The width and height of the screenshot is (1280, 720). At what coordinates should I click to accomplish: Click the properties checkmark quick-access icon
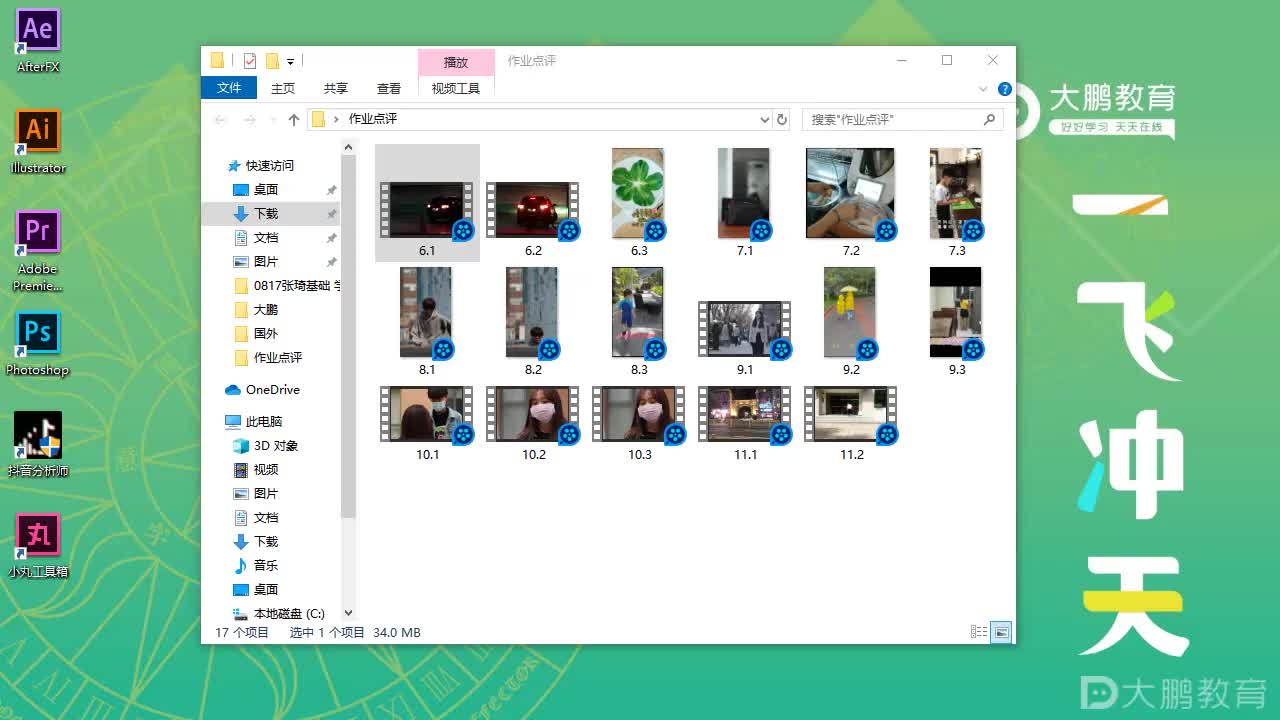coord(250,61)
